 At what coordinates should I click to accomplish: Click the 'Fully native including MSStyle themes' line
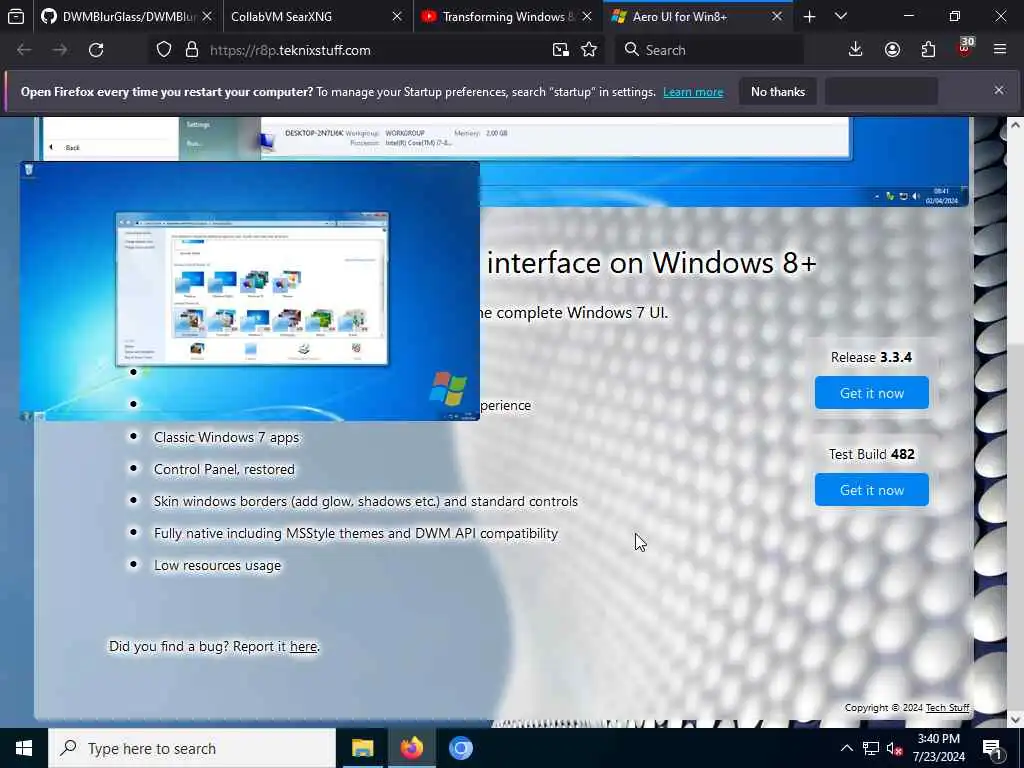[x=356, y=534]
